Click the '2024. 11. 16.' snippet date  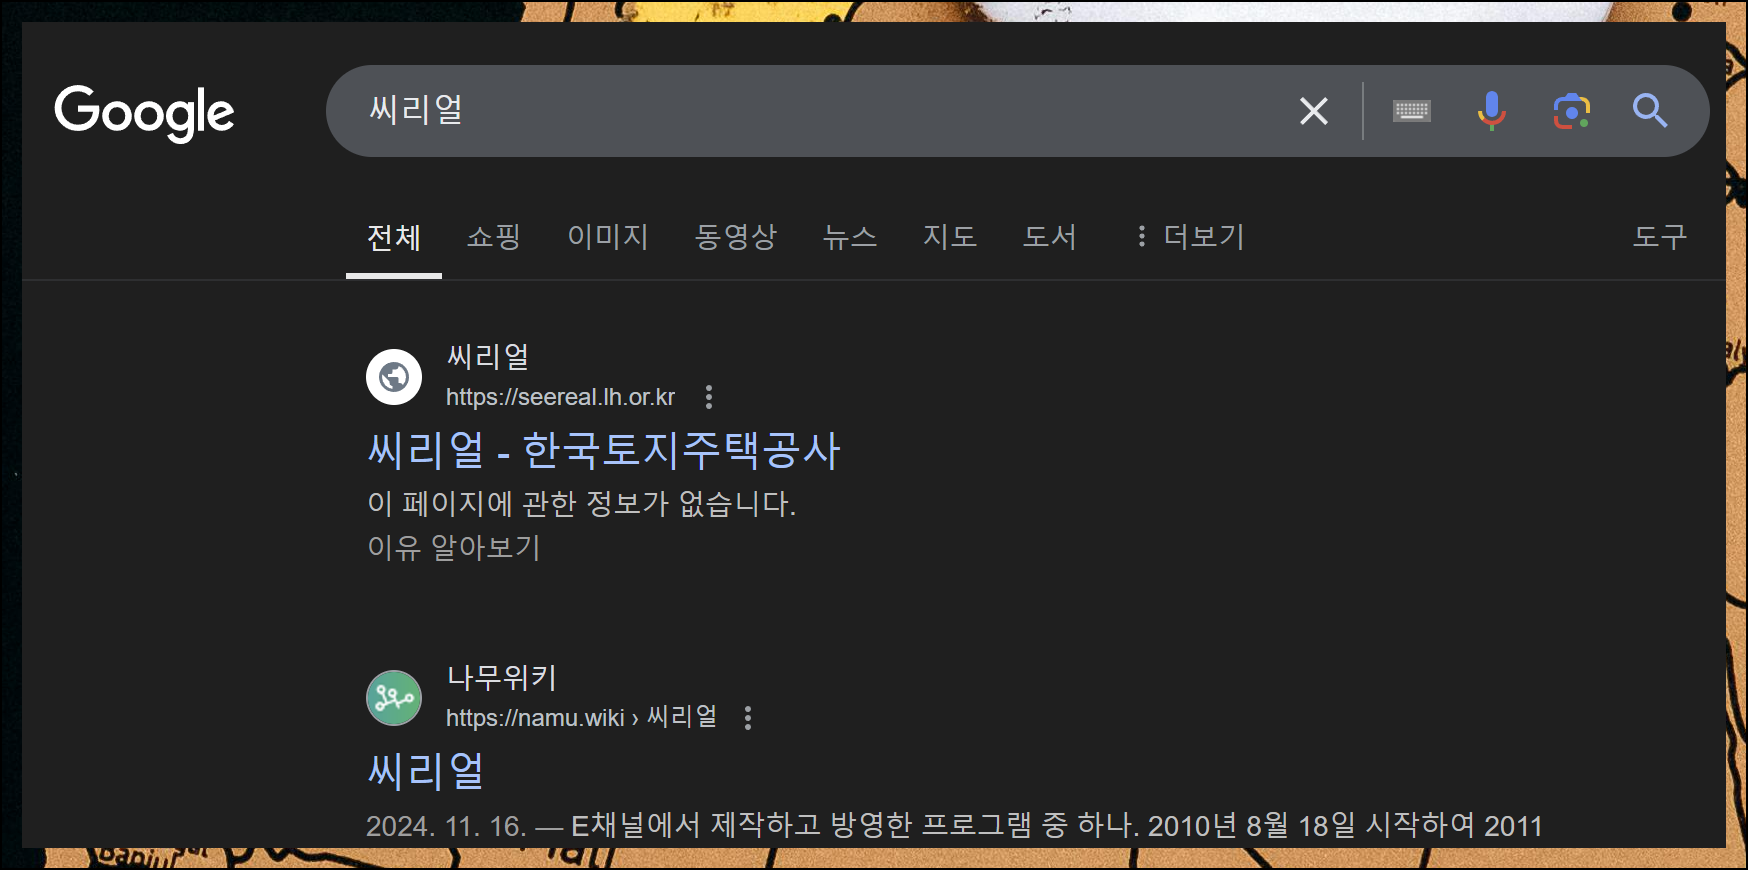[x=446, y=826]
